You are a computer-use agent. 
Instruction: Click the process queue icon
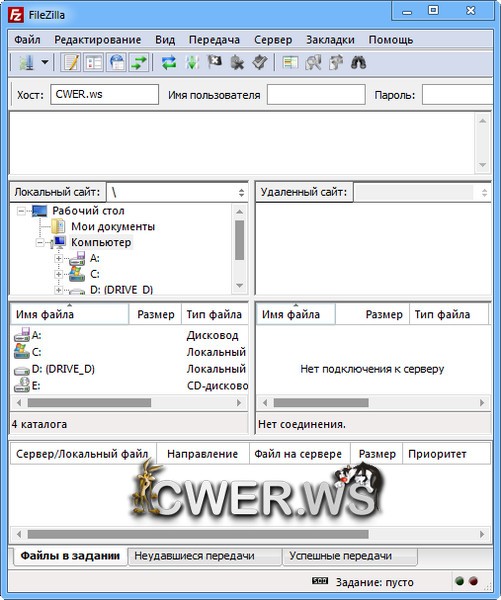pyautogui.click(x=192, y=62)
